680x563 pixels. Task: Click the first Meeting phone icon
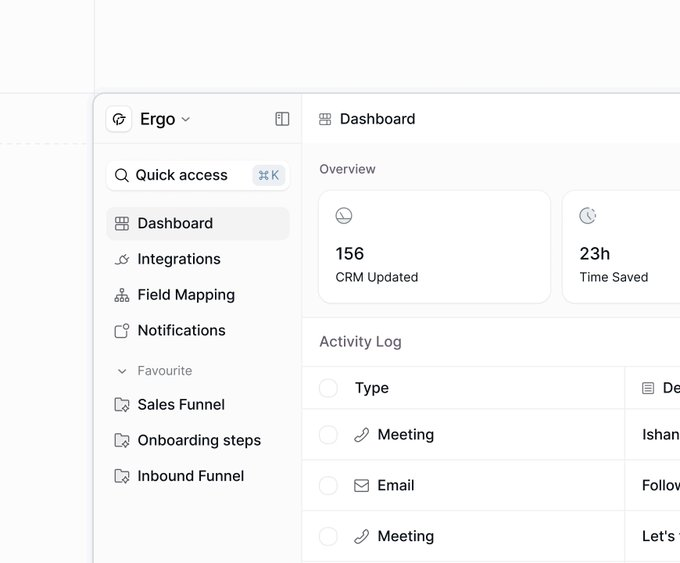(x=362, y=435)
